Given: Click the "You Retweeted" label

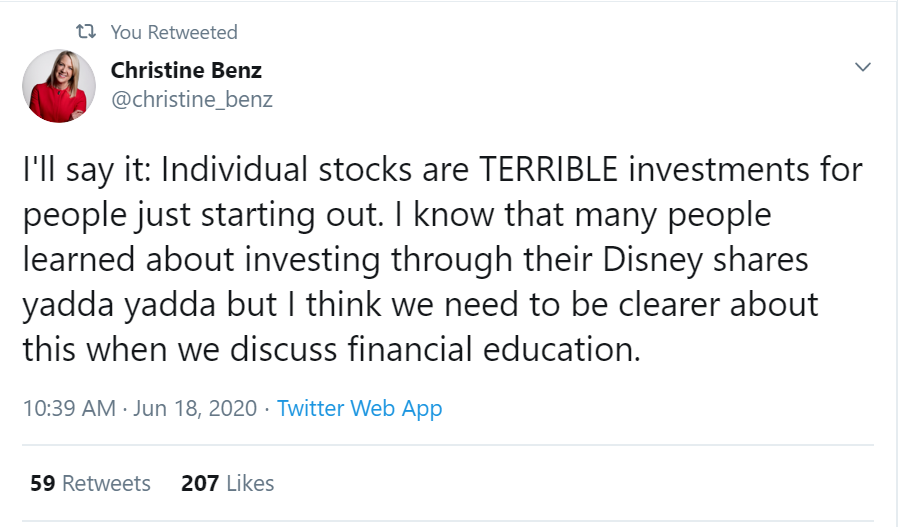Looking at the screenshot, I should click(174, 33).
